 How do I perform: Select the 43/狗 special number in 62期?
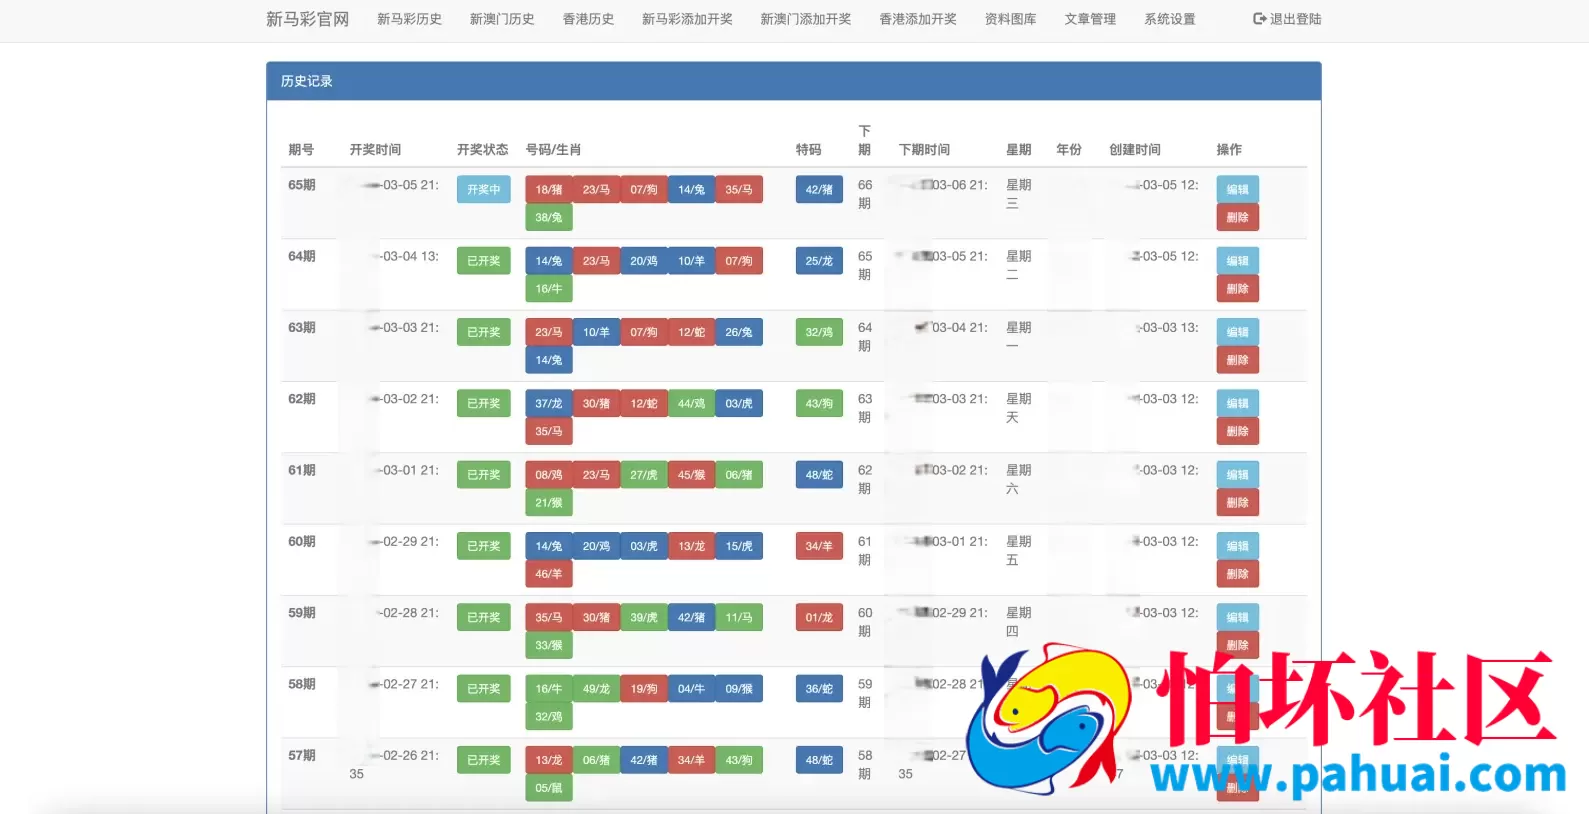point(819,403)
